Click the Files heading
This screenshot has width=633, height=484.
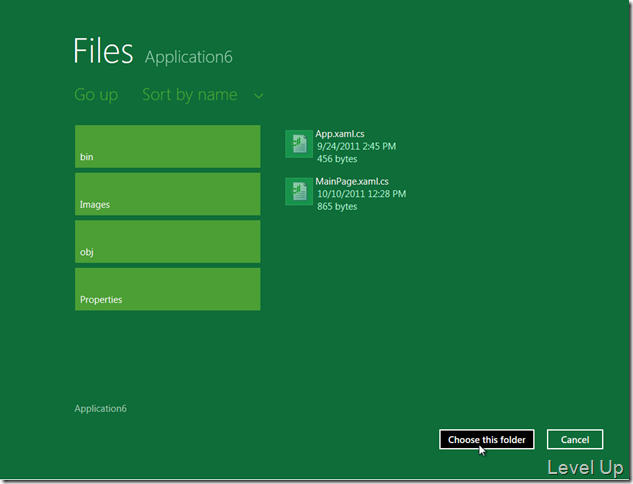[x=103, y=51]
